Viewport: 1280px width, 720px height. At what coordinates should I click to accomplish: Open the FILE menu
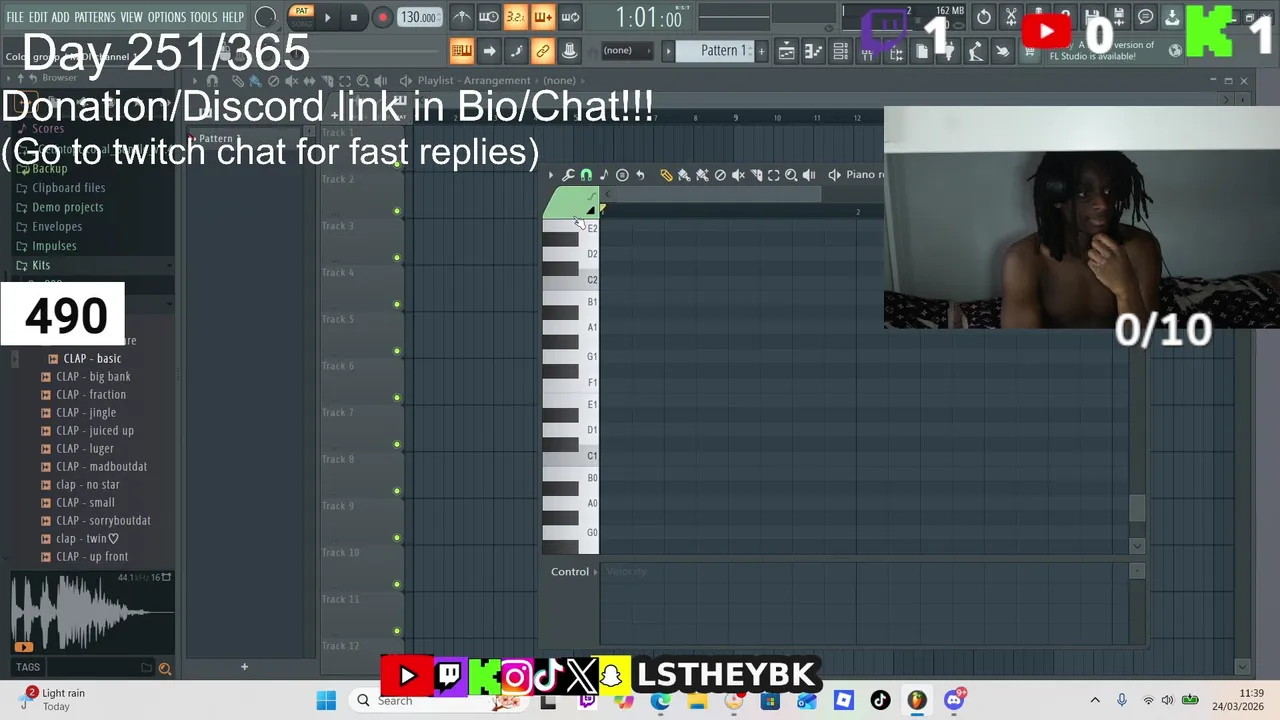pos(15,17)
